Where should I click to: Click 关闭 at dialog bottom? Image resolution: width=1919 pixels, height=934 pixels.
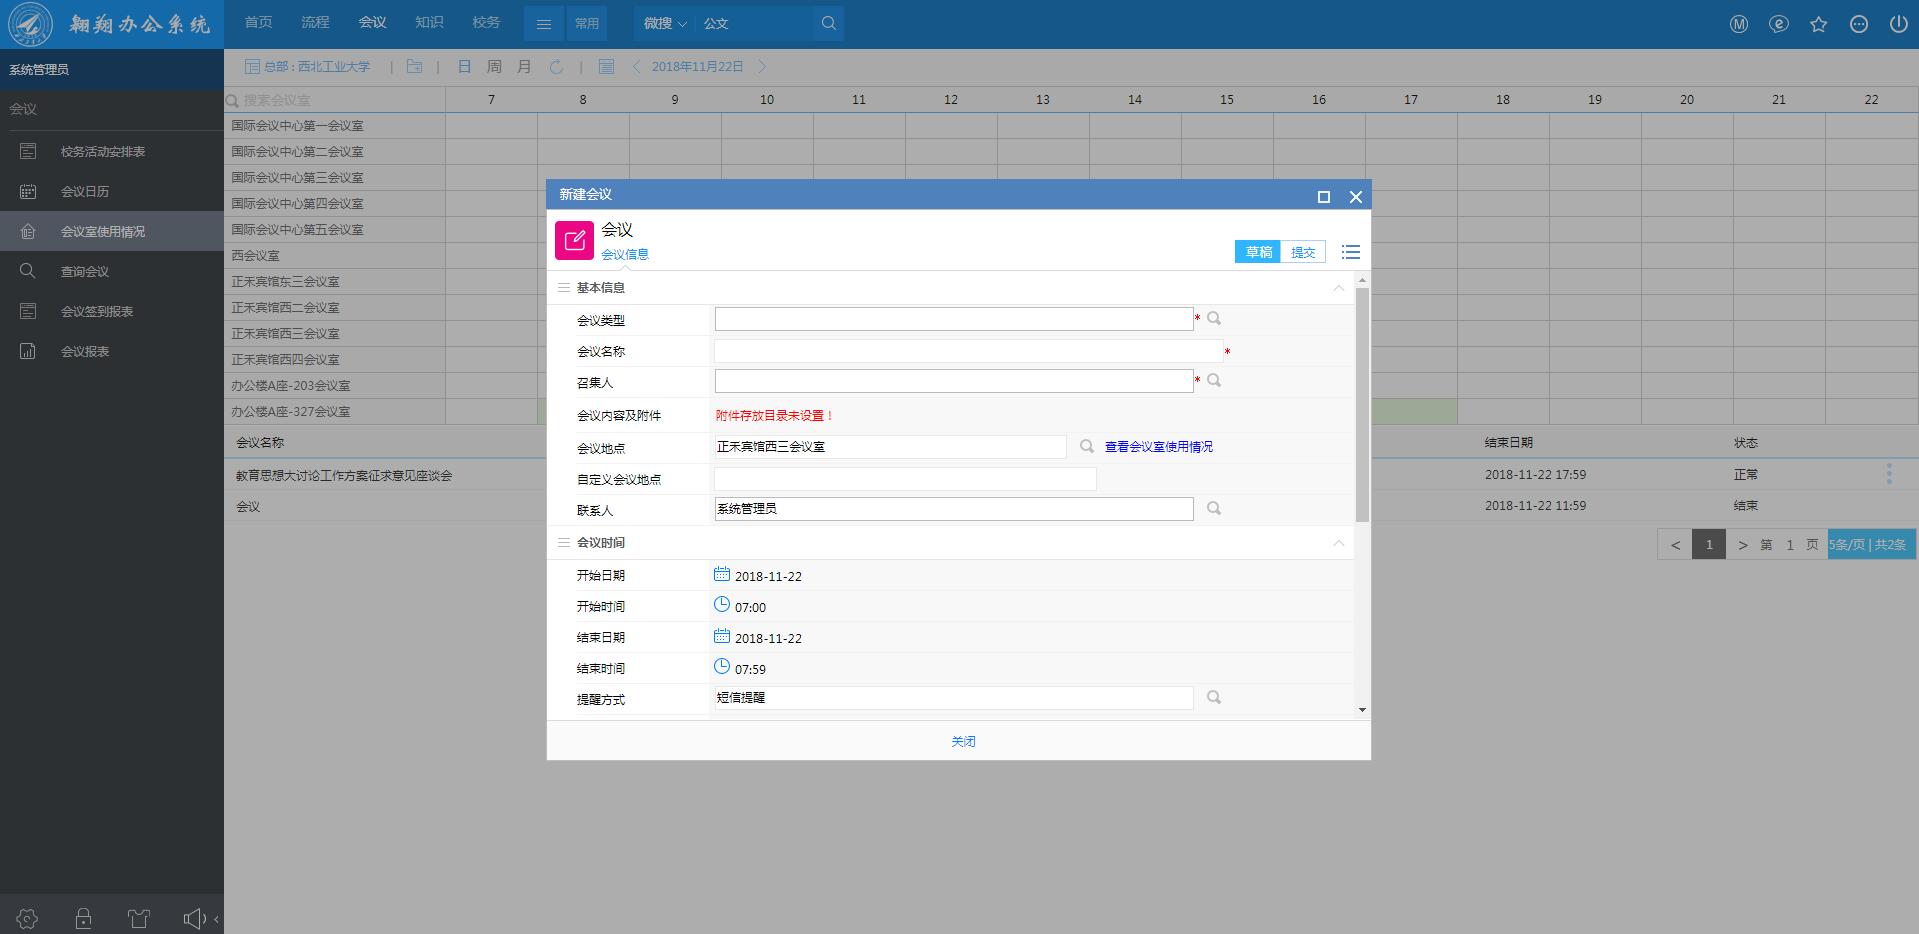point(963,741)
